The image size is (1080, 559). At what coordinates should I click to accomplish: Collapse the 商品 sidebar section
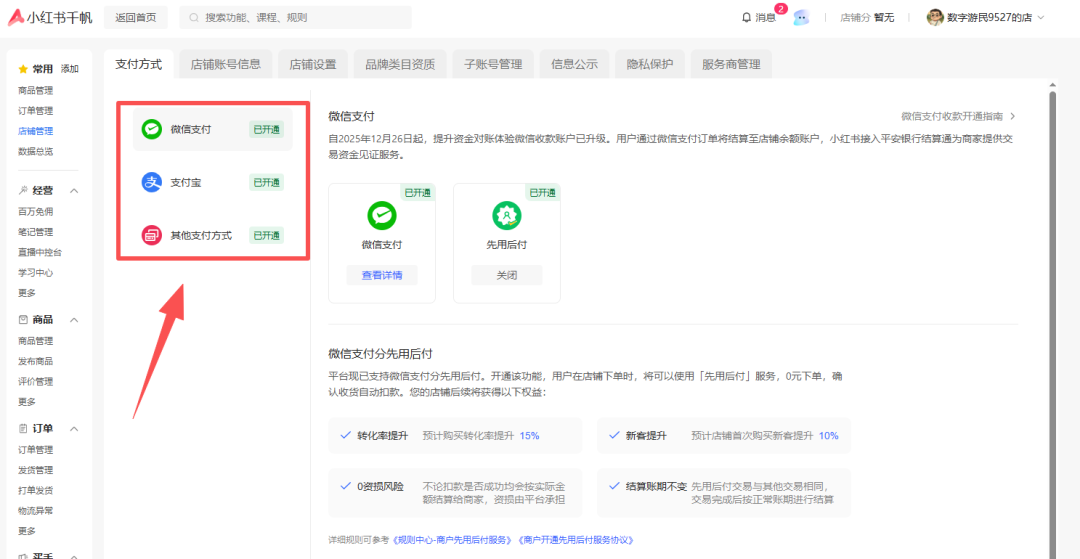[74, 319]
